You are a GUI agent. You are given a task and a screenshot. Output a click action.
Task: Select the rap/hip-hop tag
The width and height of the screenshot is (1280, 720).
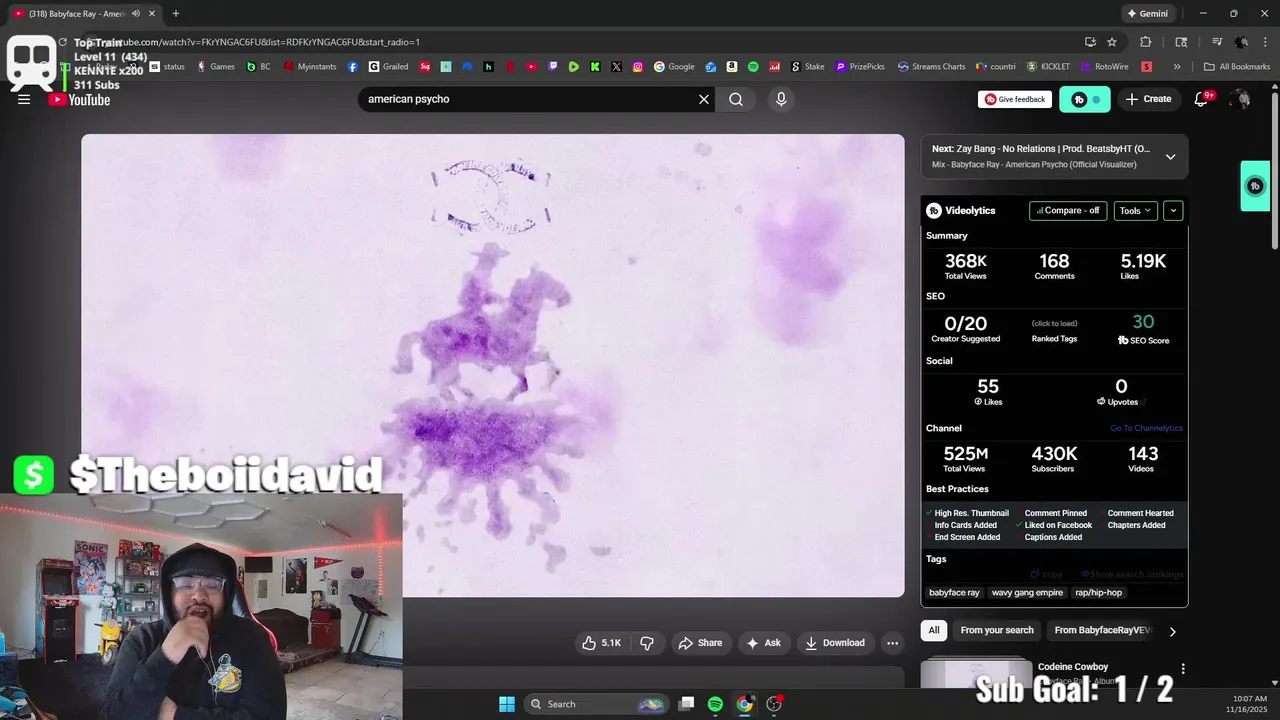(1098, 592)
